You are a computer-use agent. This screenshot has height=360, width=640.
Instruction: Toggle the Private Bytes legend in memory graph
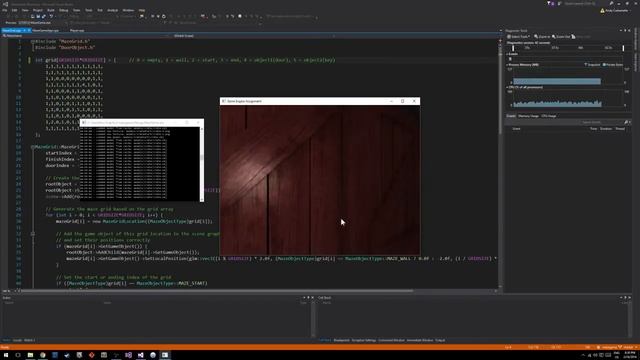[613, 65]
